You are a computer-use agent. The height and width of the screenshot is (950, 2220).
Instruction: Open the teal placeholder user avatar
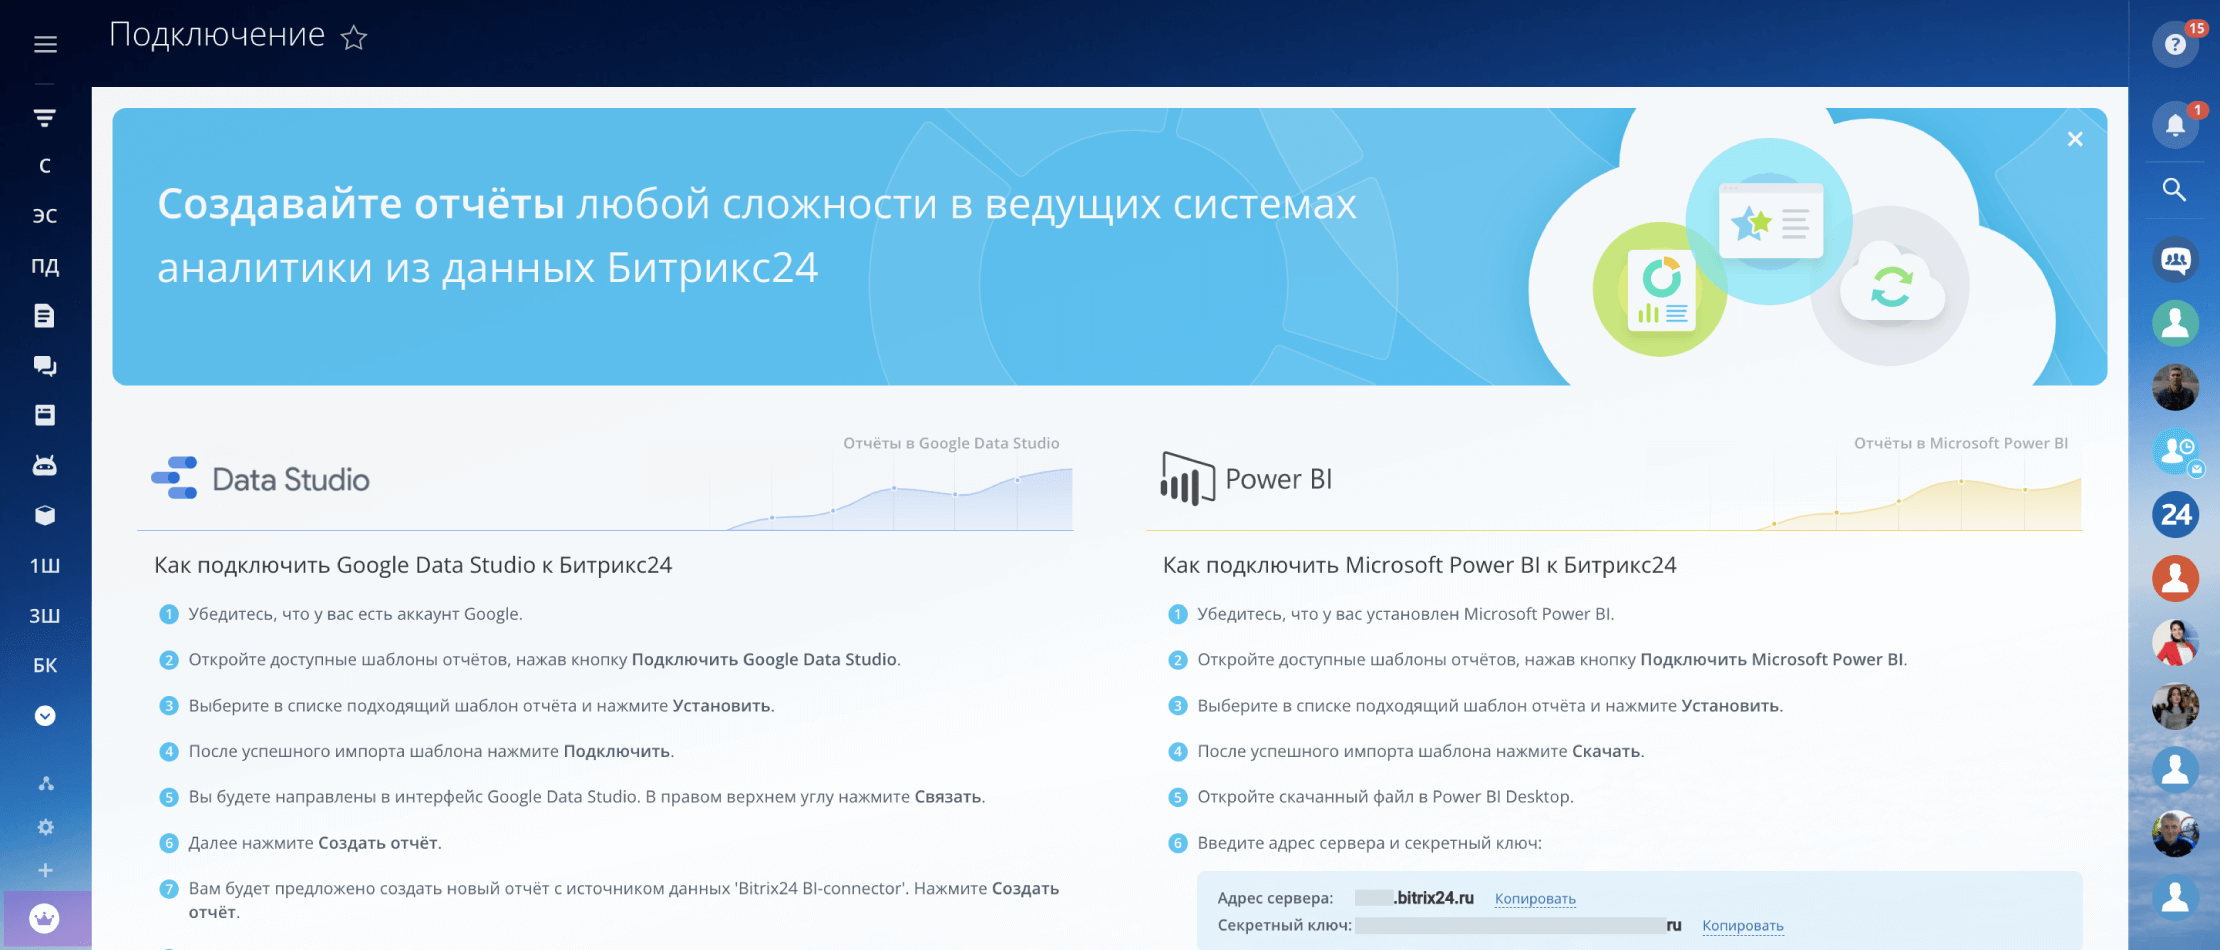[x=2175, y=323]
